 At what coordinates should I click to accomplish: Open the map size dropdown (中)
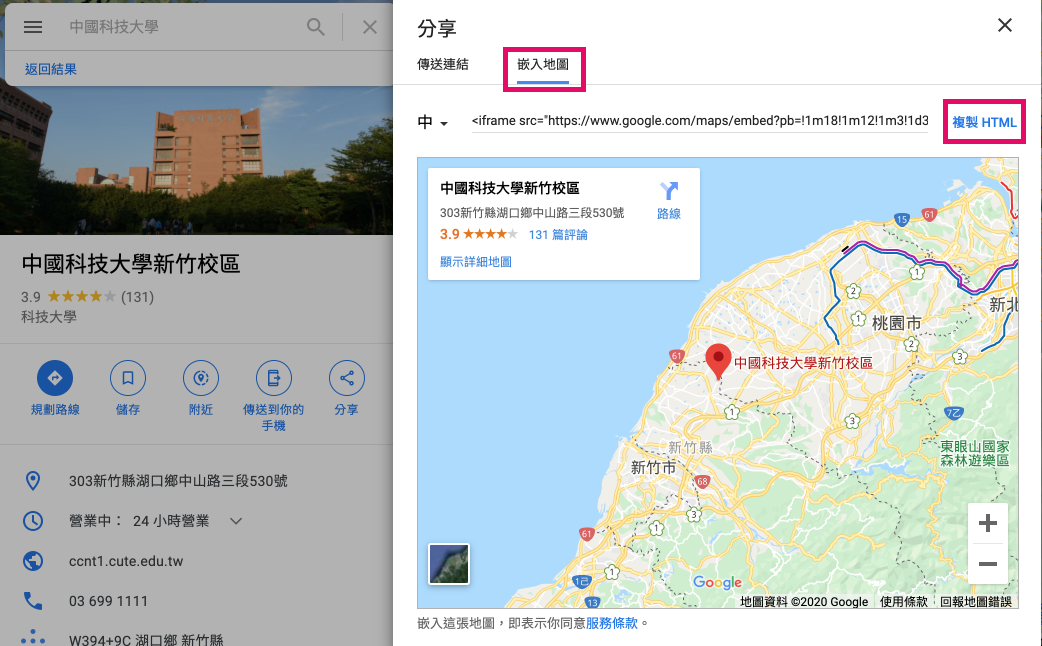(x=433, y=122)
